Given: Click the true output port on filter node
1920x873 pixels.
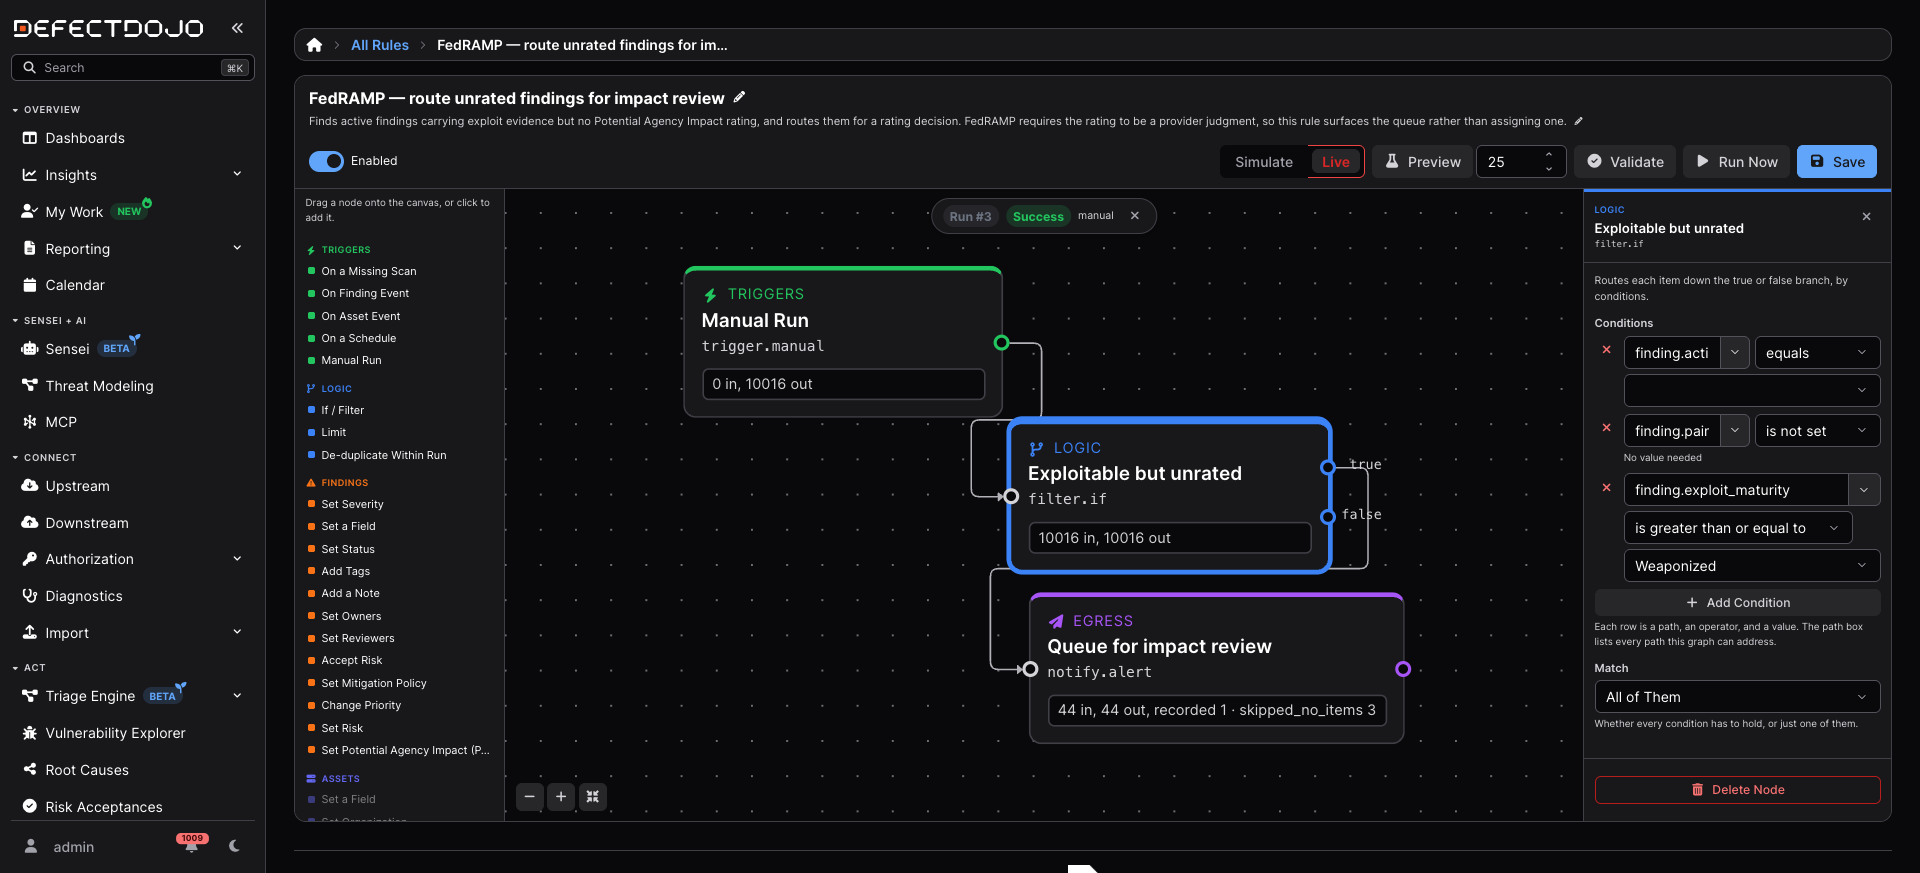Looking at the screenshot, I should pyautogui.click(x=1327, y=467).
